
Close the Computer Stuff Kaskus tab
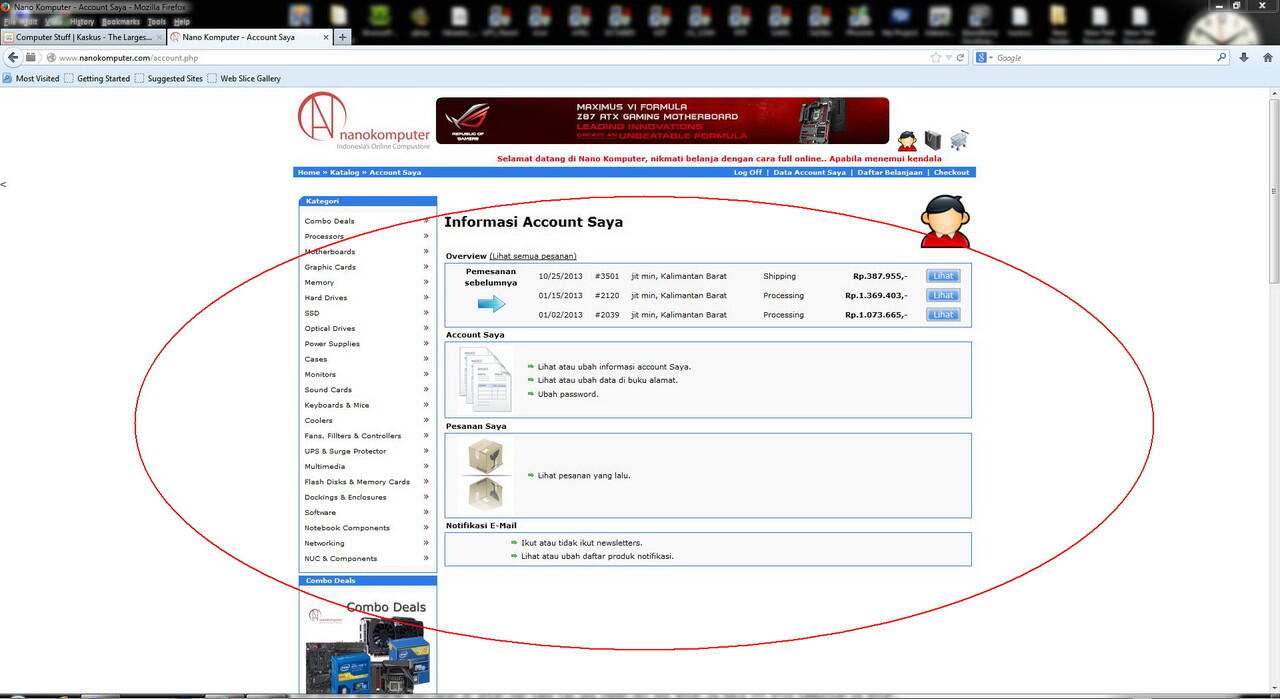coord(160,37)
